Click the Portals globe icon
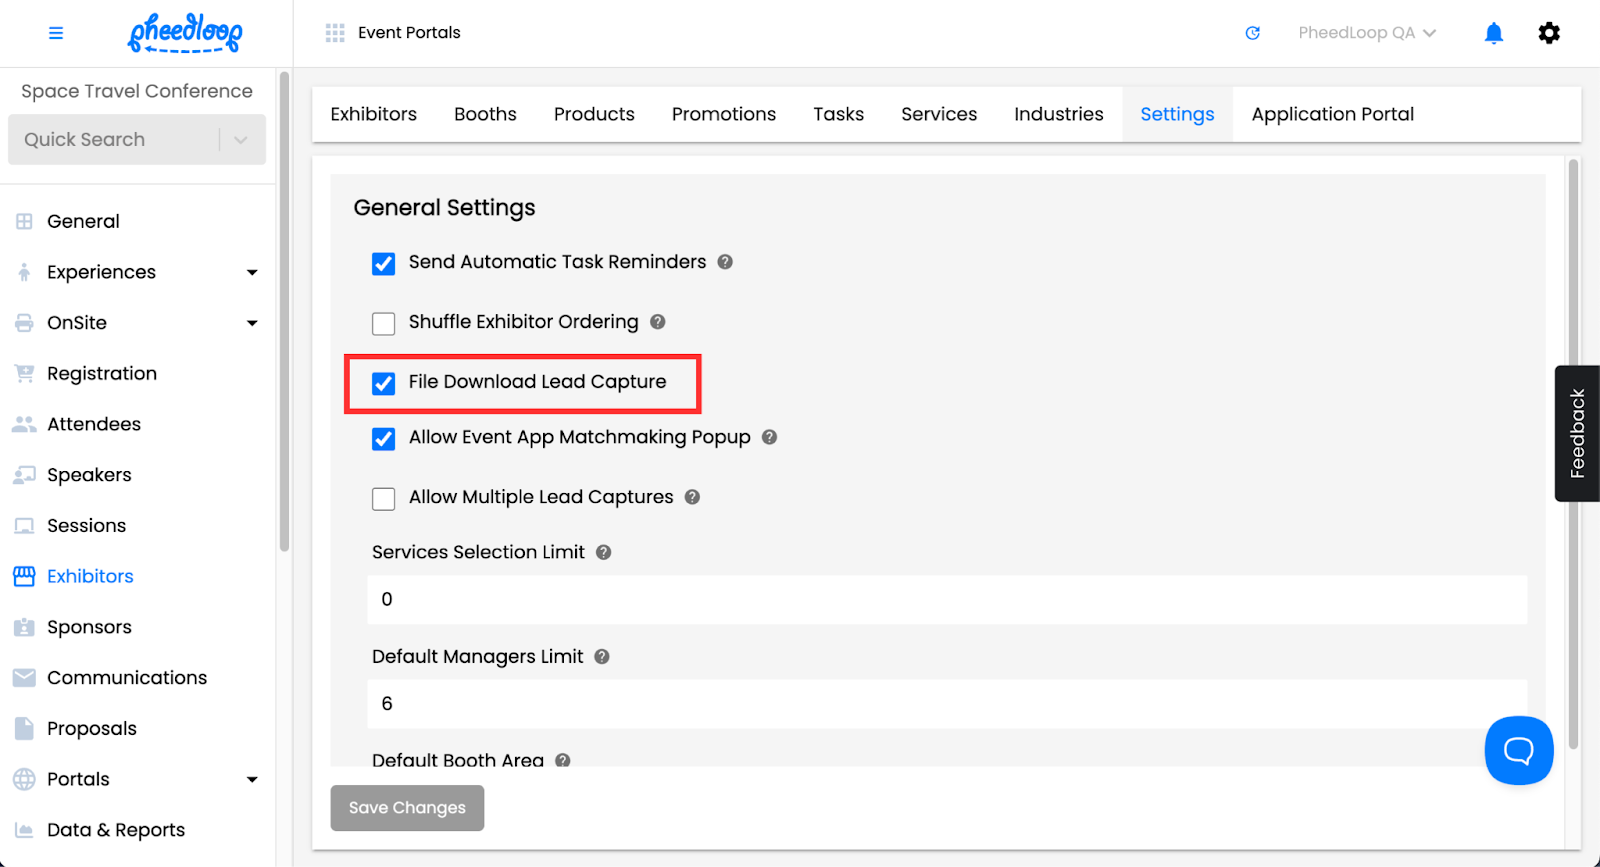The height and width of the screenshot is (867, 1600). pos(24,779)
